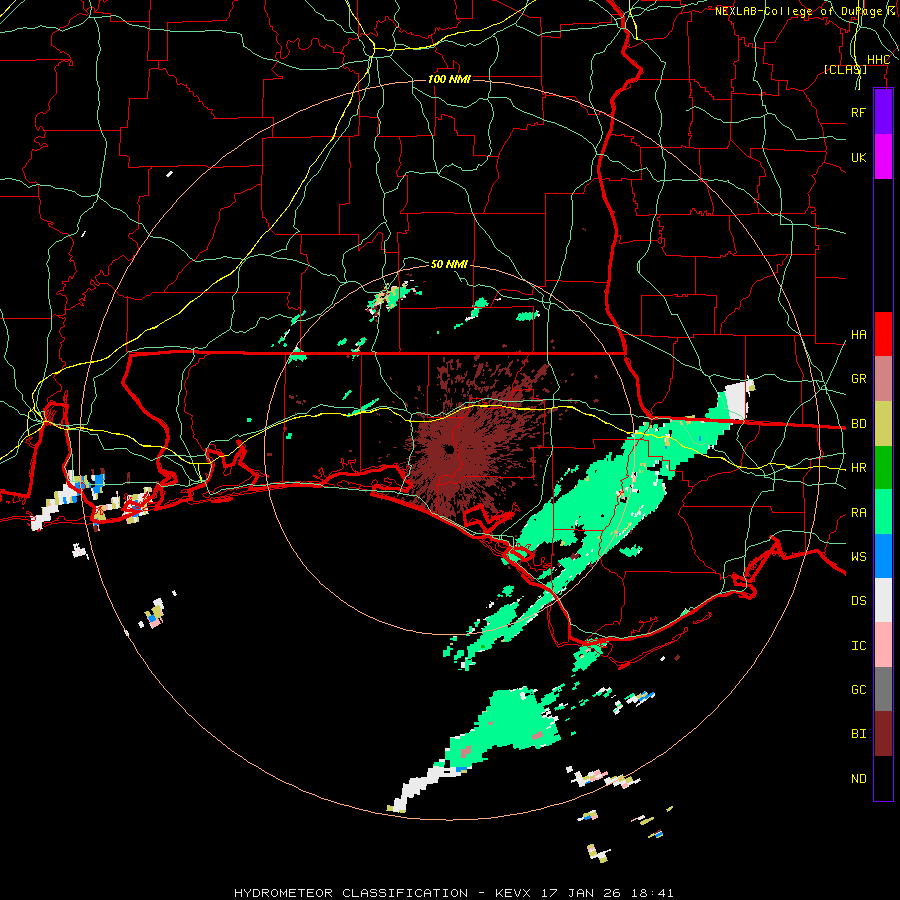Click the [CLAS] units label
900x900 pixels.
point(845,69)
